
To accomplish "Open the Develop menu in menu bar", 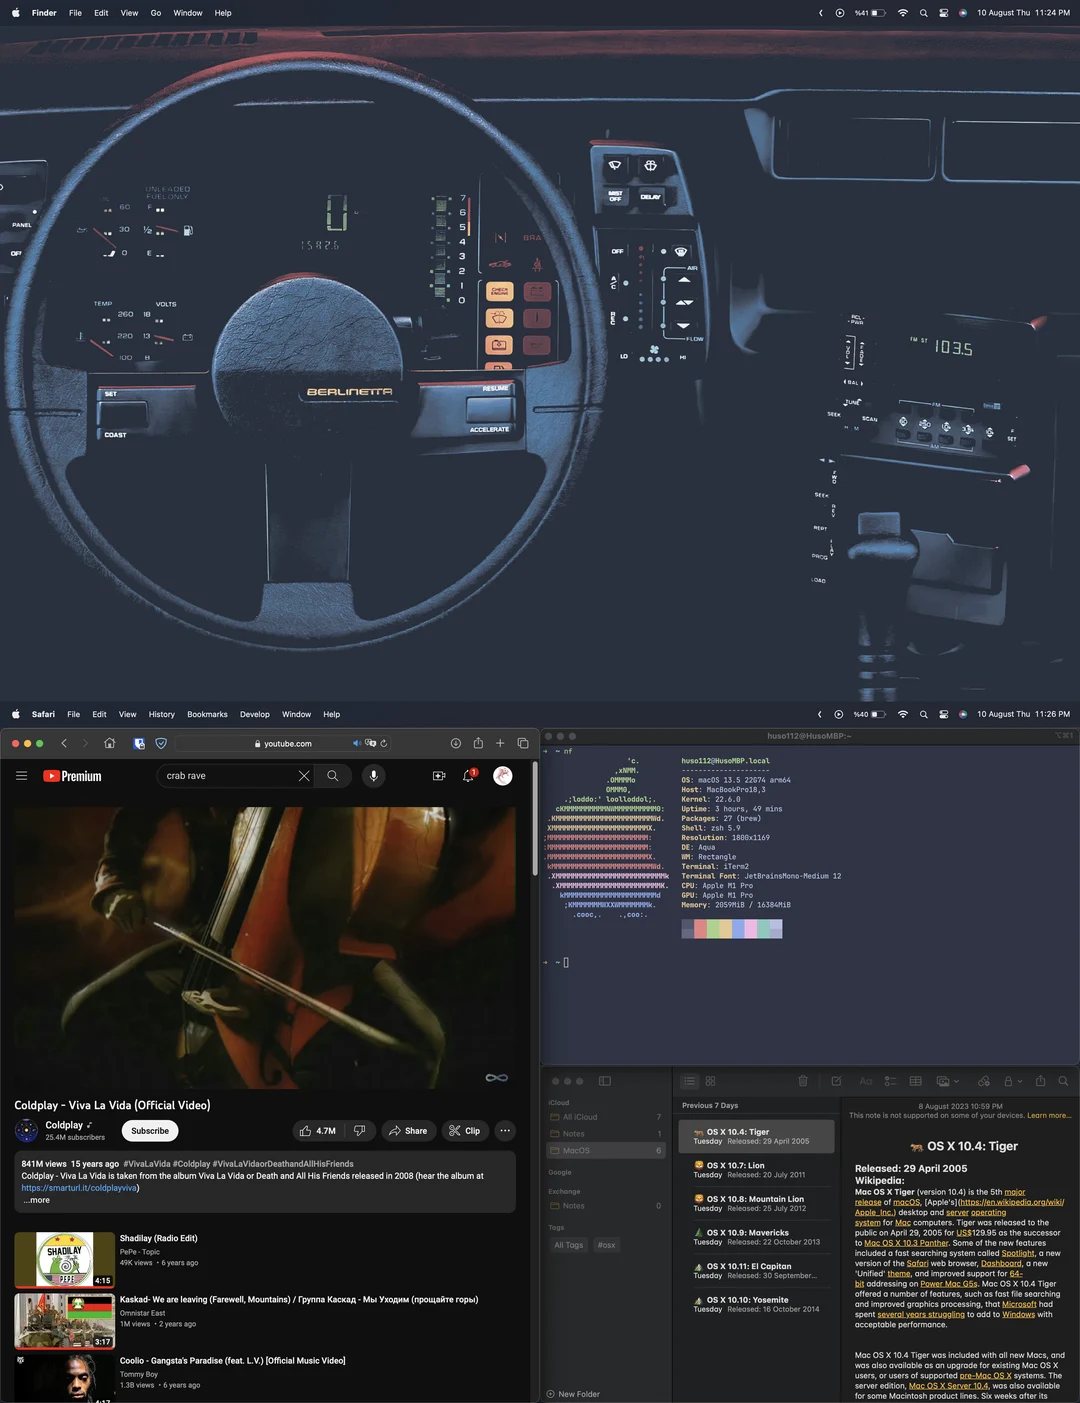I will click(255, 714).
